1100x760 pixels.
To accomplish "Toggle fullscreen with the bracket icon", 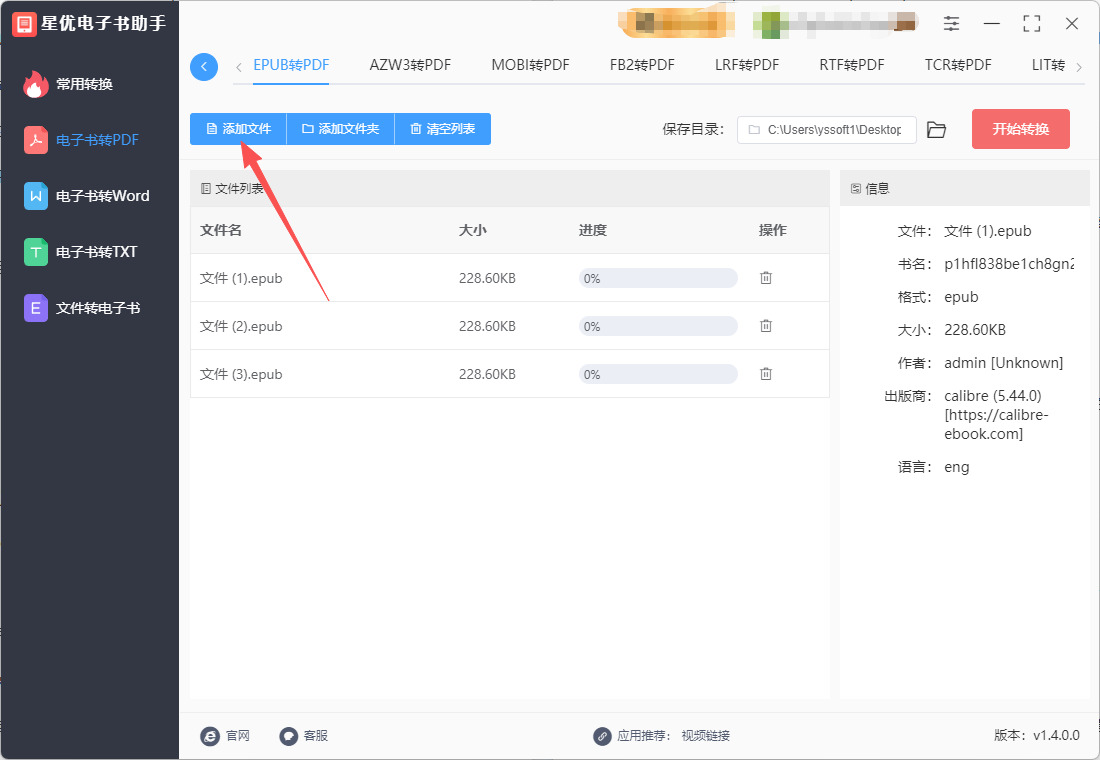I will tap(1032, 24).
